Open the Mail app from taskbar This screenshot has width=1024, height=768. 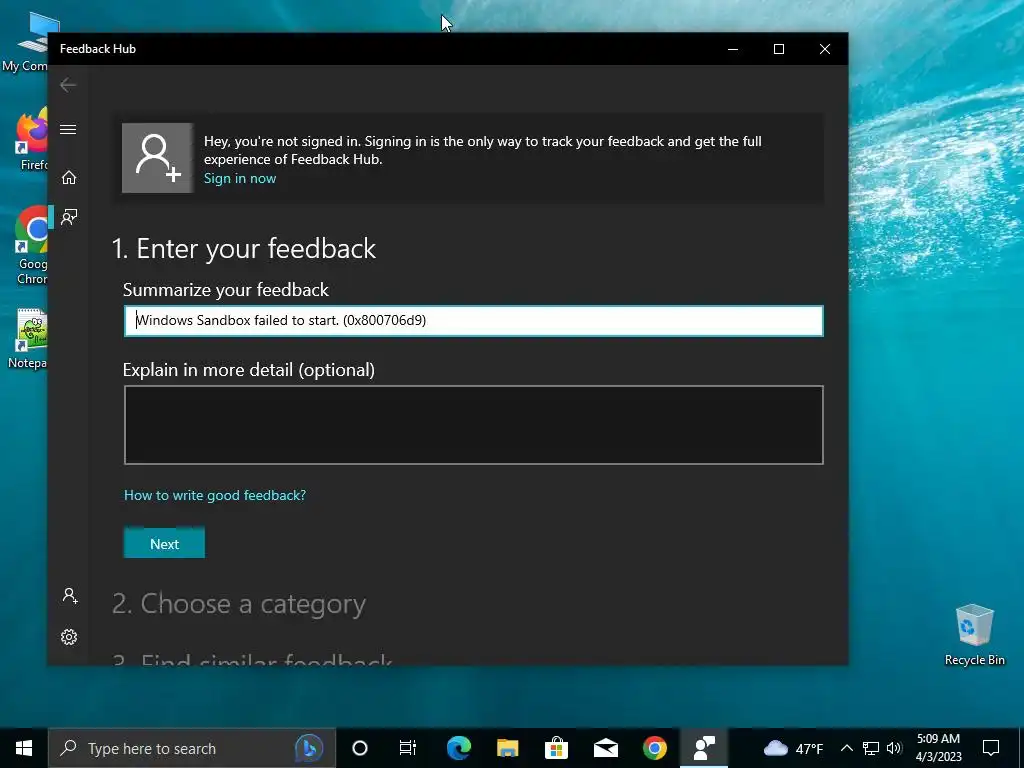[x=605, y=748]
